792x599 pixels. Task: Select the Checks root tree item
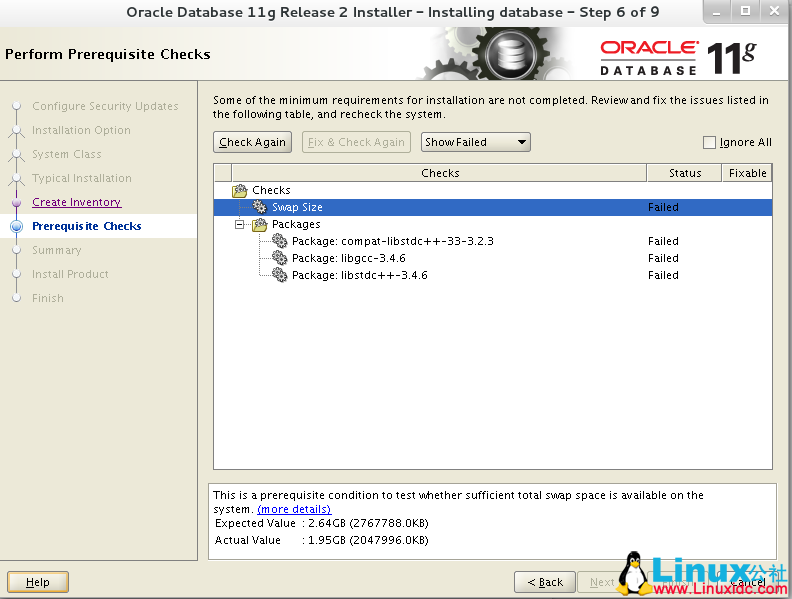(x=271, y=190)
